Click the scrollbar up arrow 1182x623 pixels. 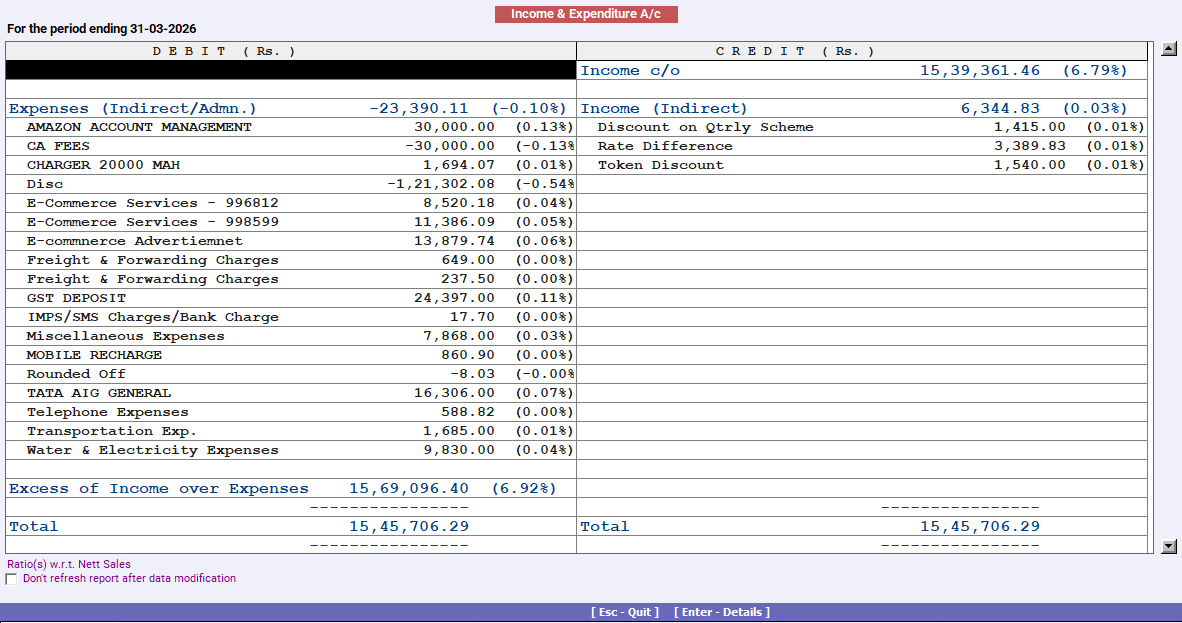coord(1166,46)
